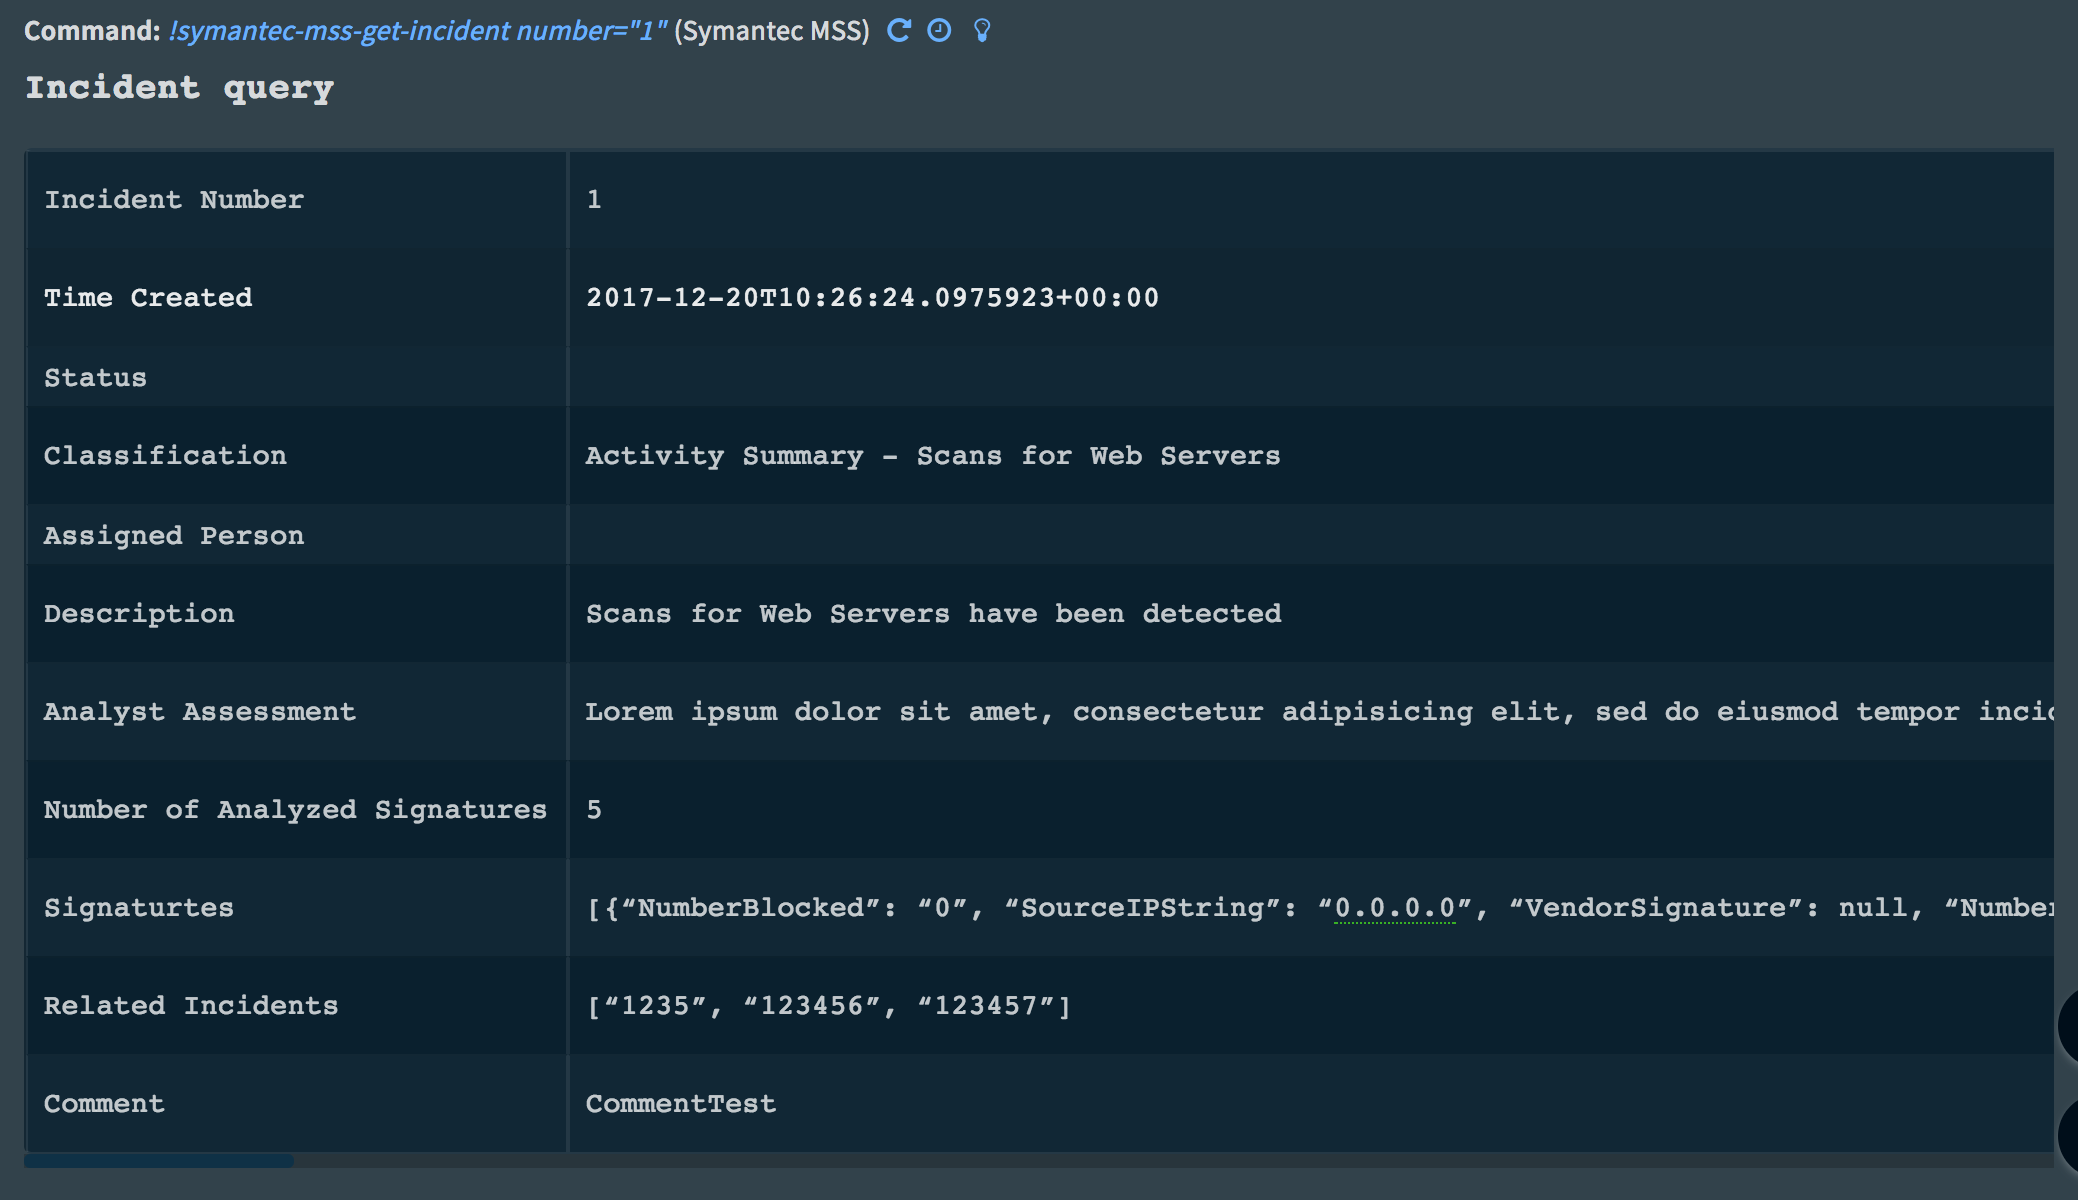Screen dimensions: 2078x1200
Task: Select the Time Created timestamp value
Action: pyautogui.click(x=872, y=298)
